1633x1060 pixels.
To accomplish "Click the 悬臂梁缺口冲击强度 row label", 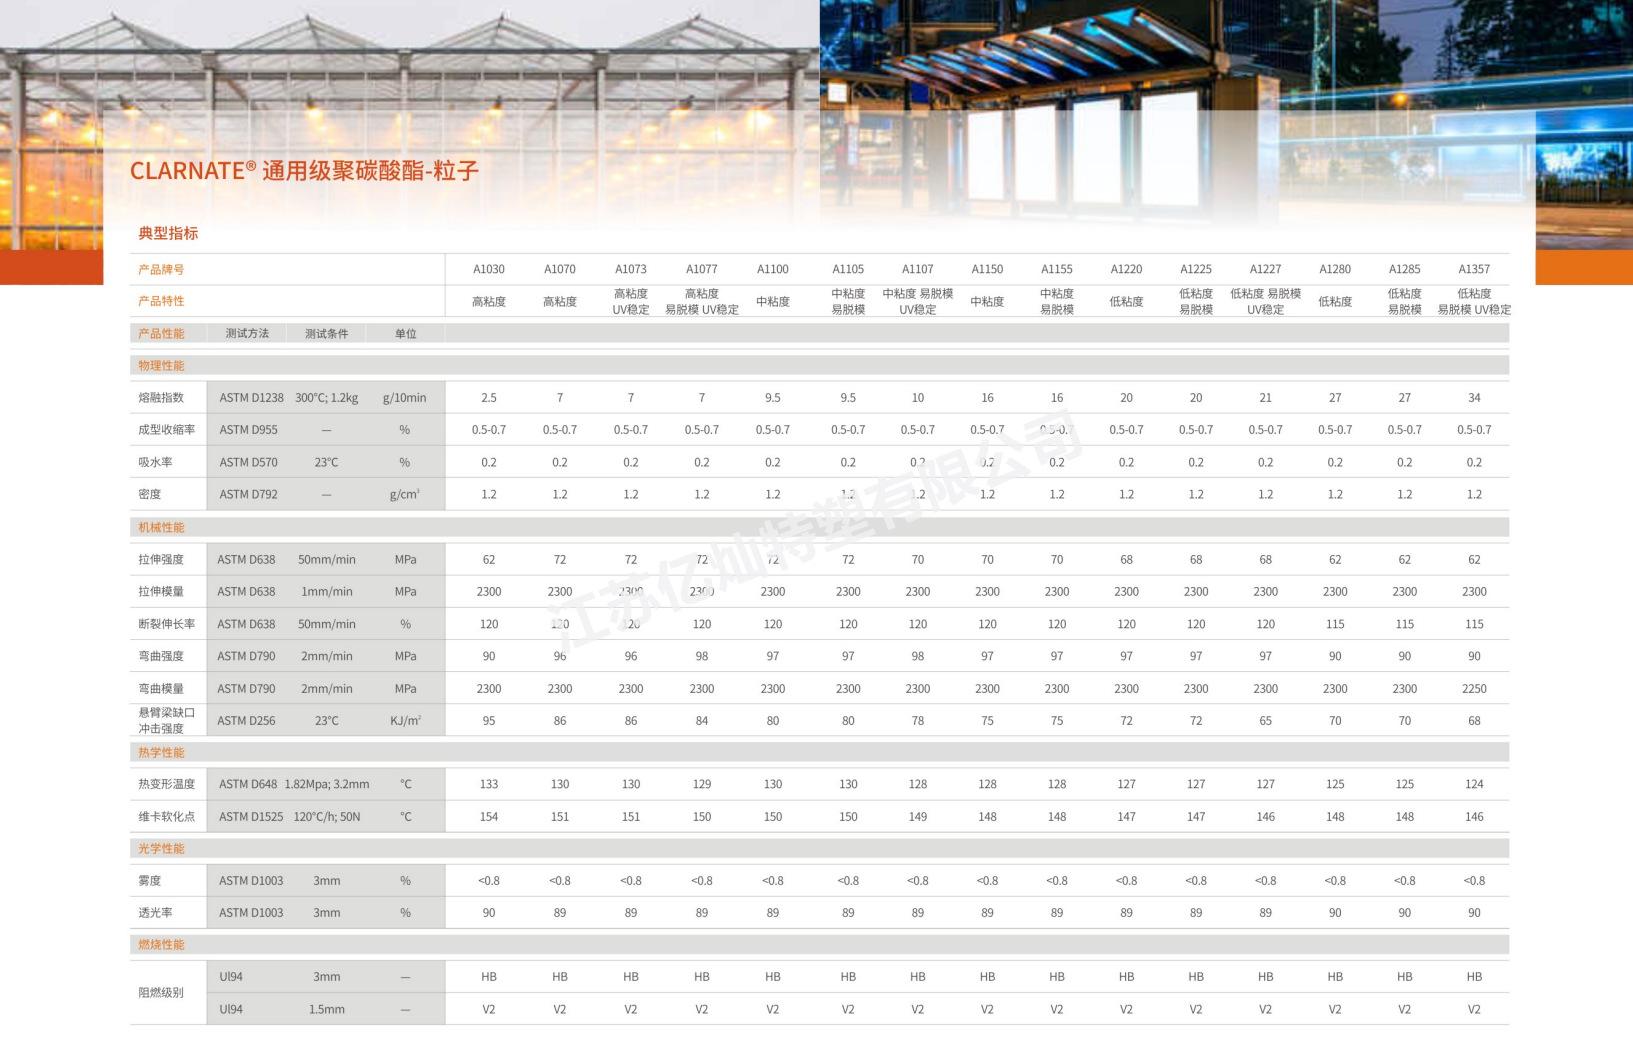I will (x=167, y=720).
